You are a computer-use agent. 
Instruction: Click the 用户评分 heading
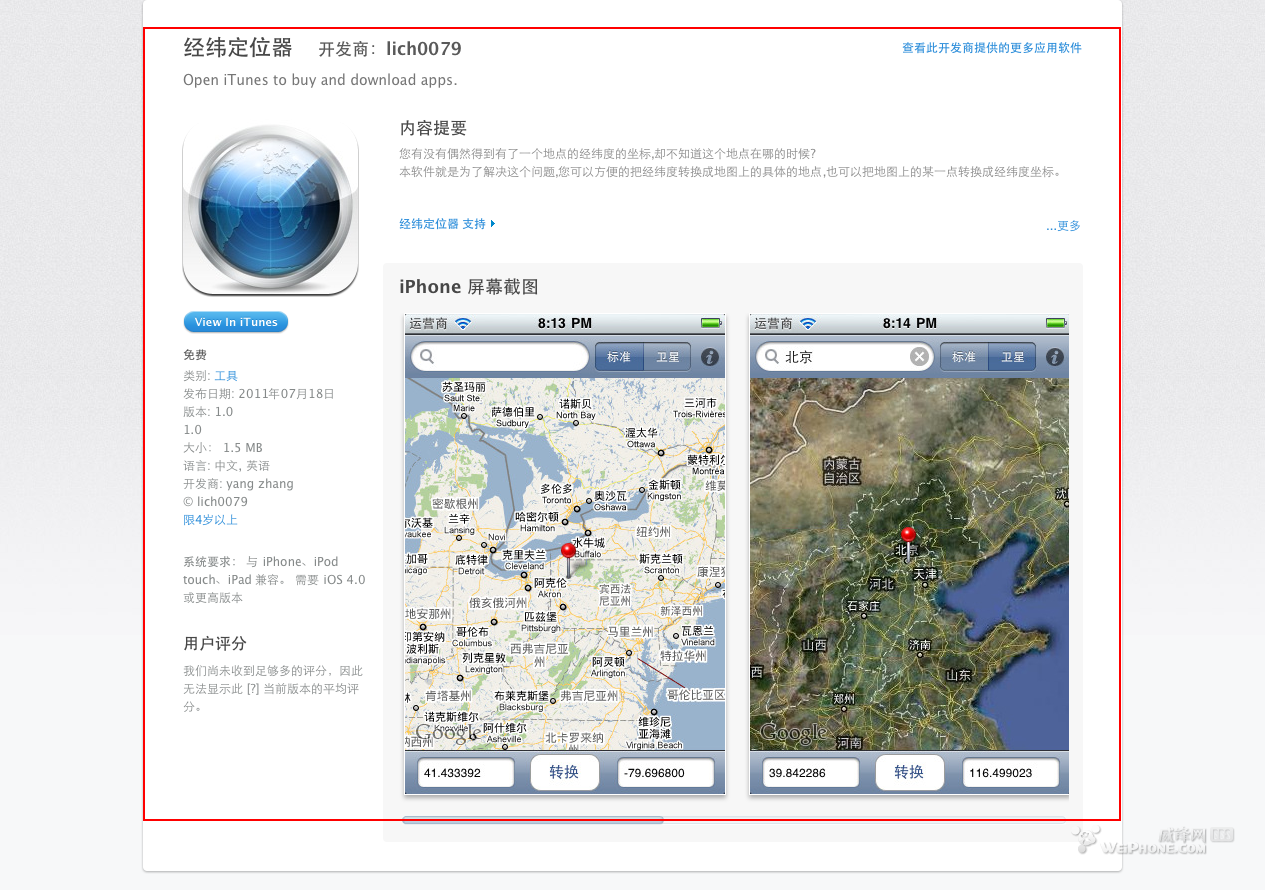point(215,643)
